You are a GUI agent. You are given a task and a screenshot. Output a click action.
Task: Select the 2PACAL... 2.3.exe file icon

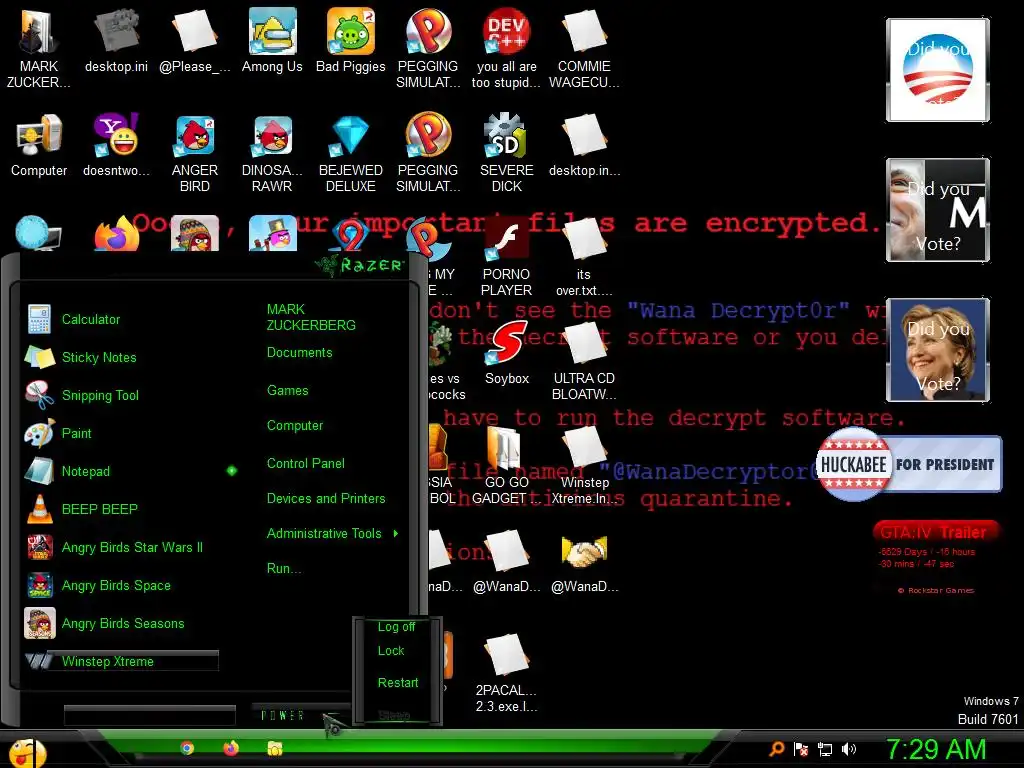[506, 673]
